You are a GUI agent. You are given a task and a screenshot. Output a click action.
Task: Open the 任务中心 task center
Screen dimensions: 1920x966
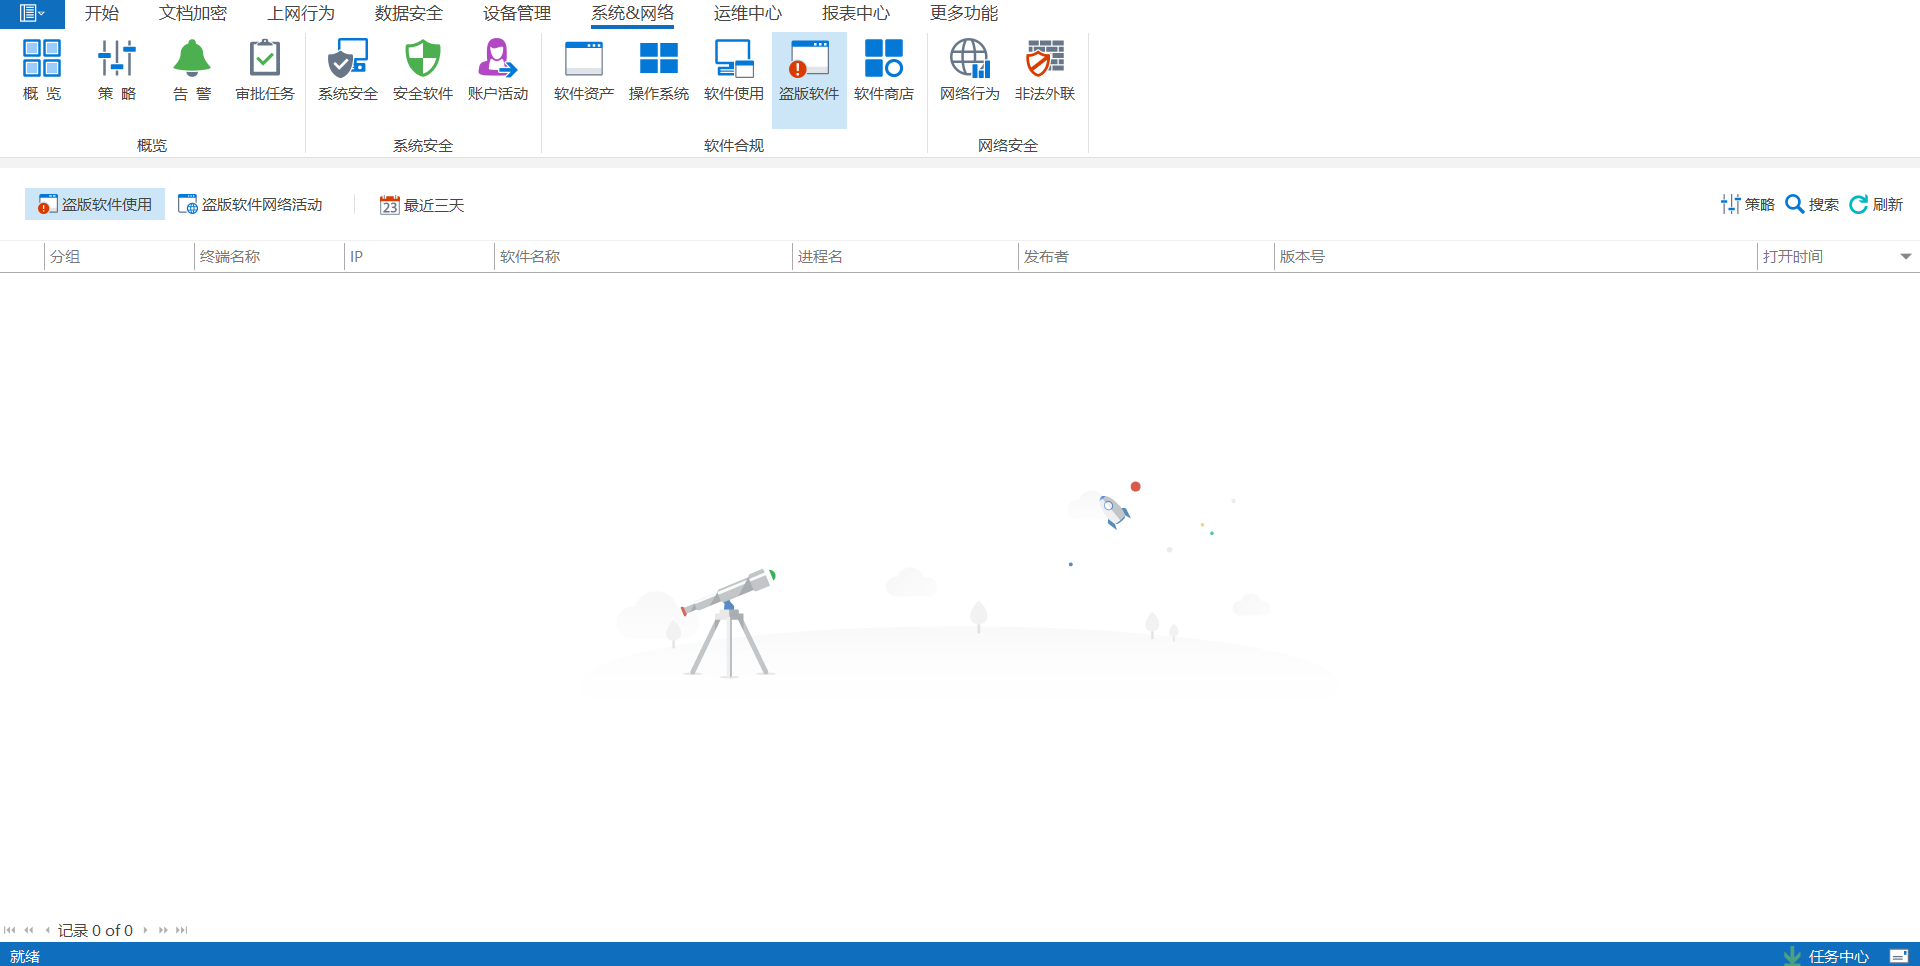click(1838, 956)
